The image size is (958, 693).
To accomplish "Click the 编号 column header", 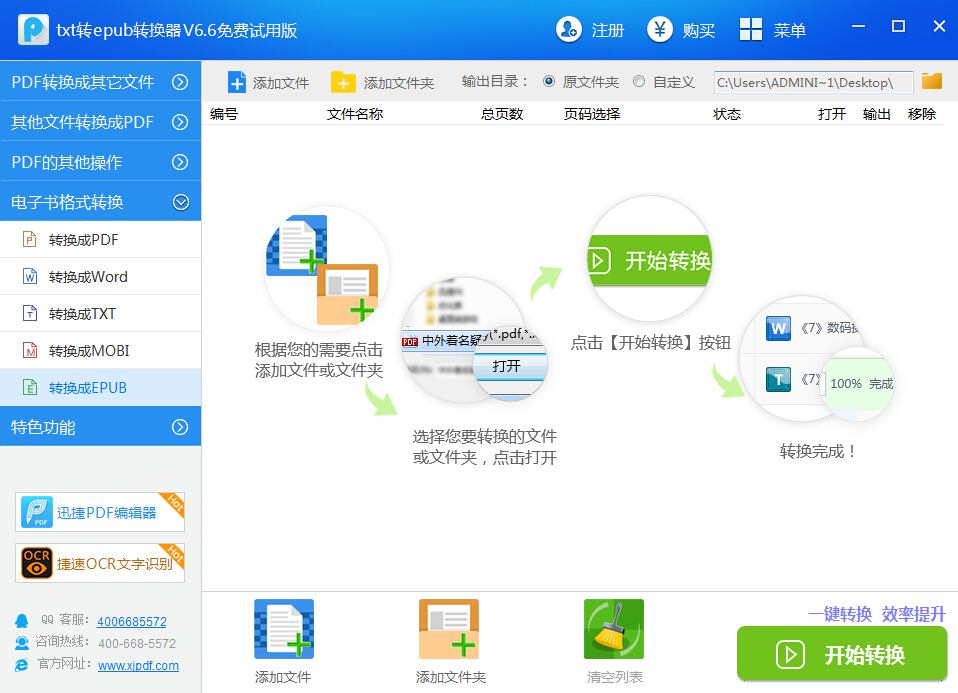I will click(224, 114).
